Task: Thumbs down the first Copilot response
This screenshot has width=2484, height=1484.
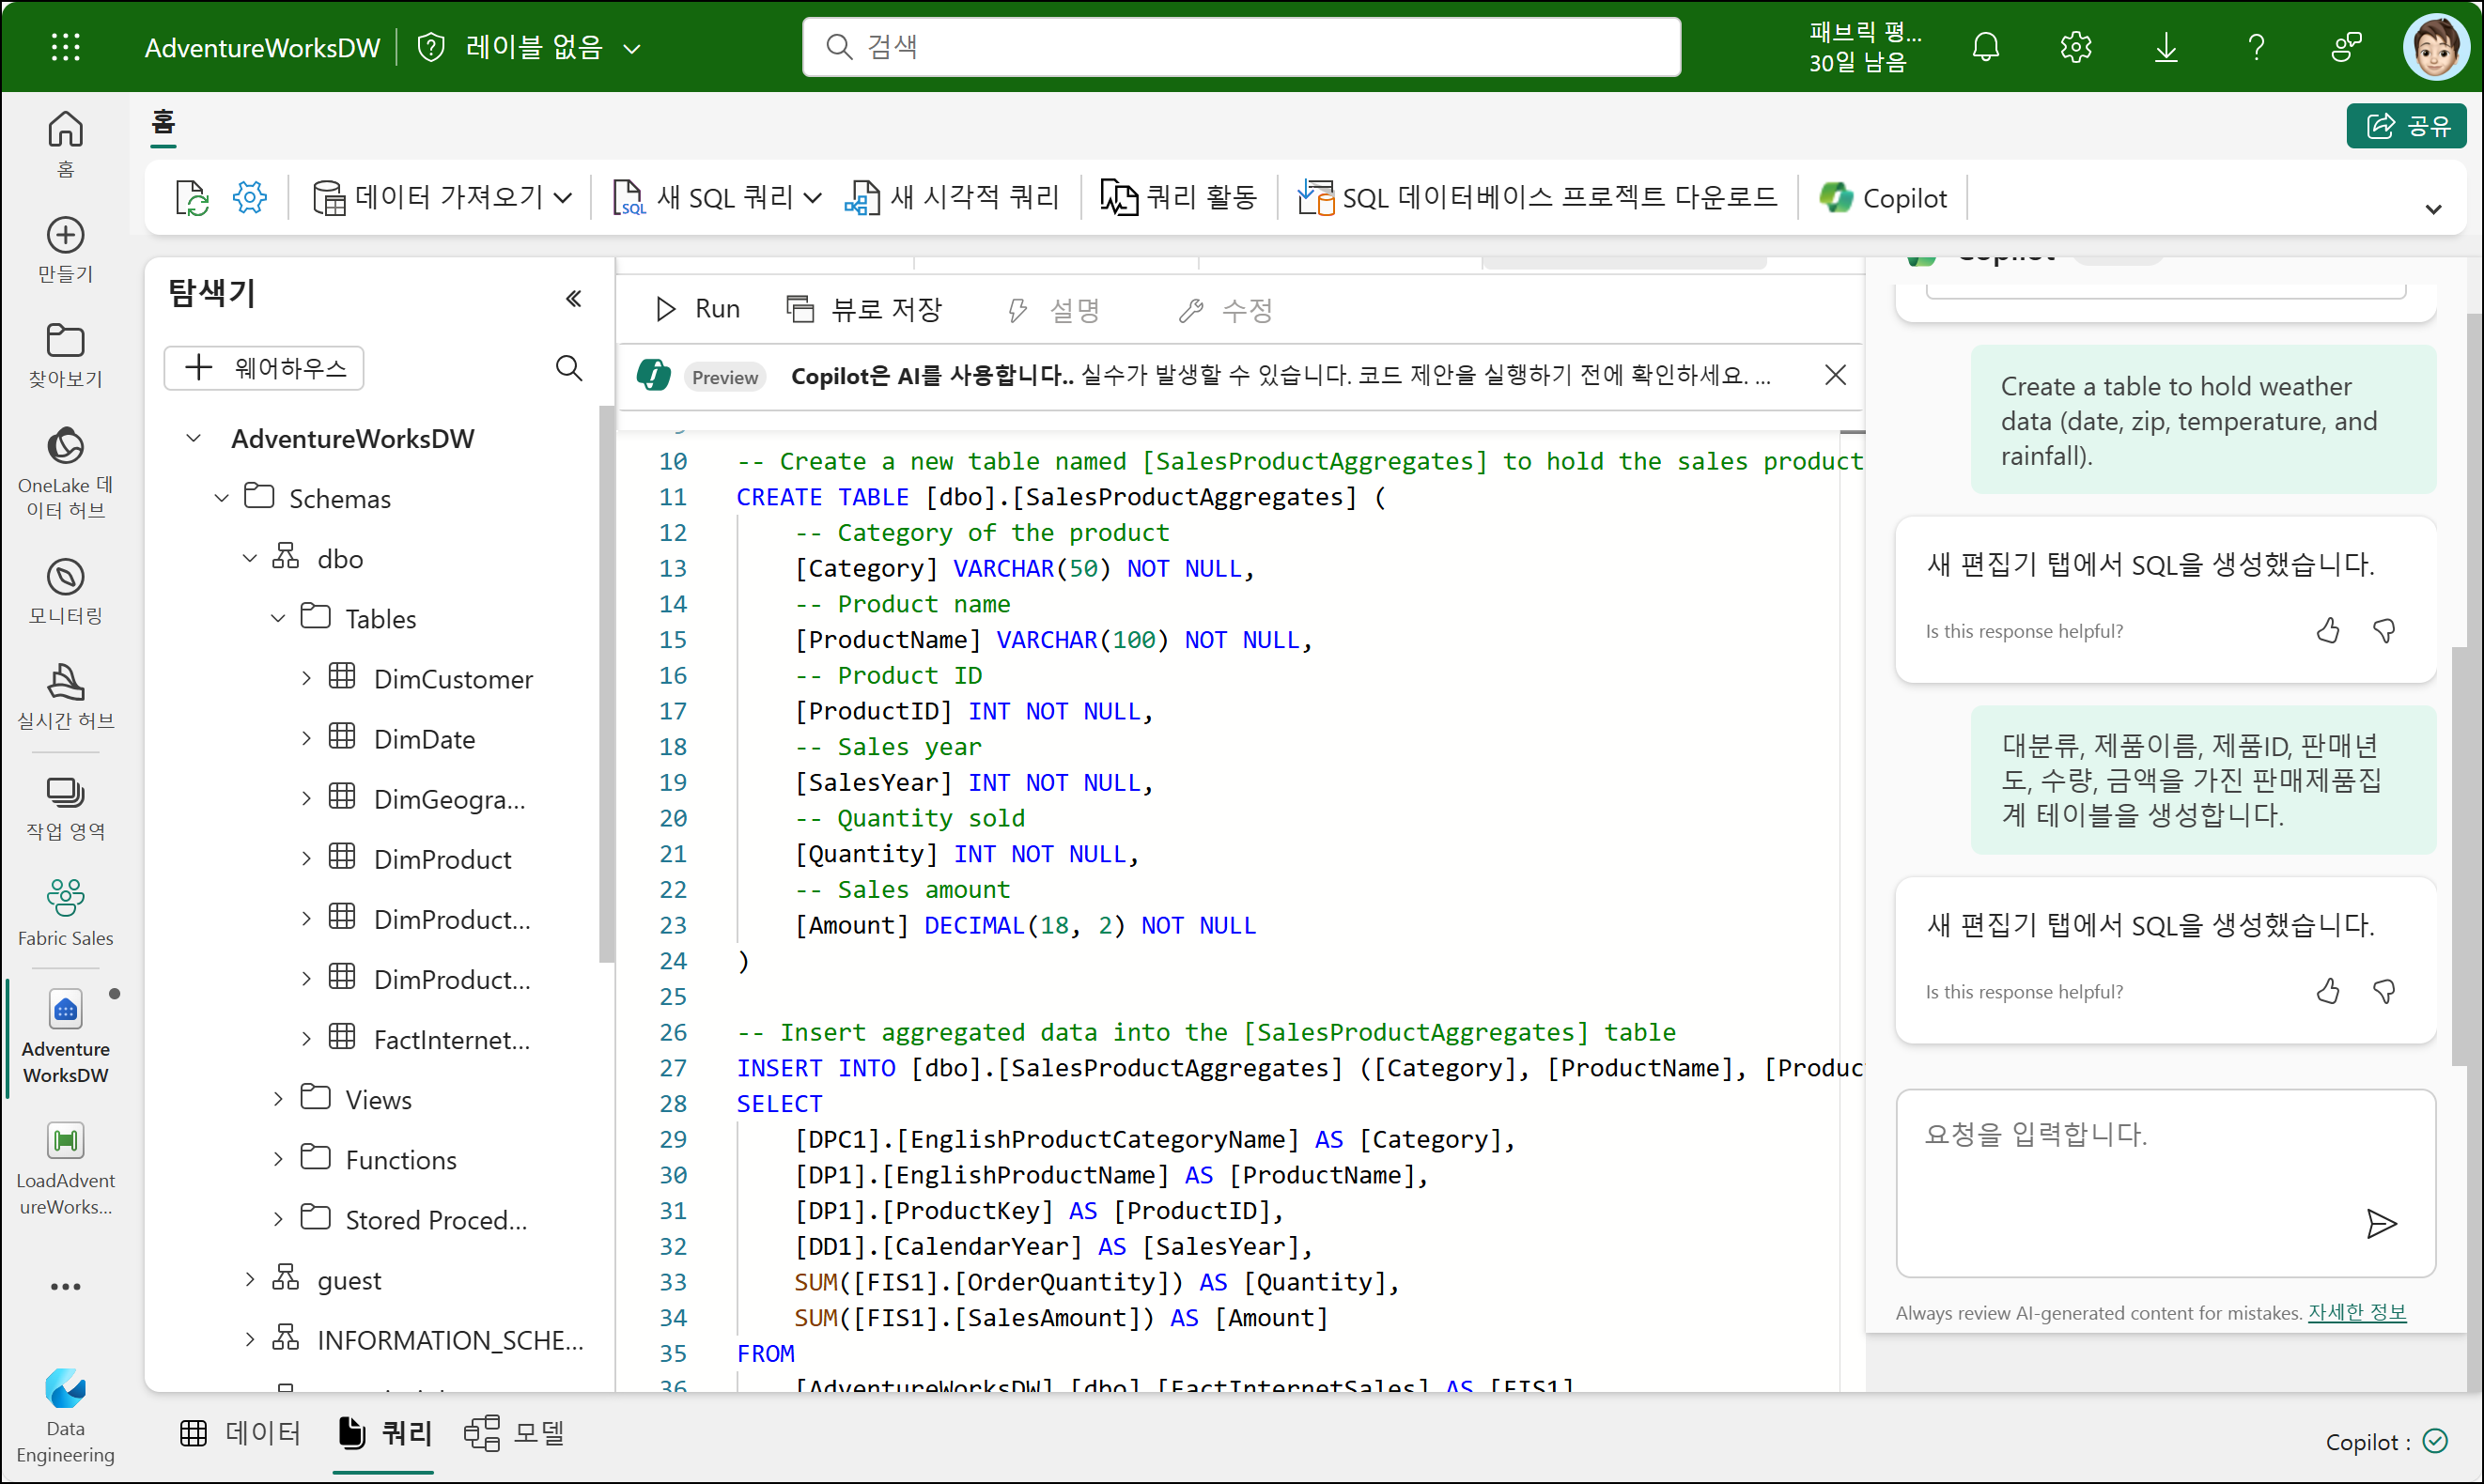Action: (x=2384, y=631)
